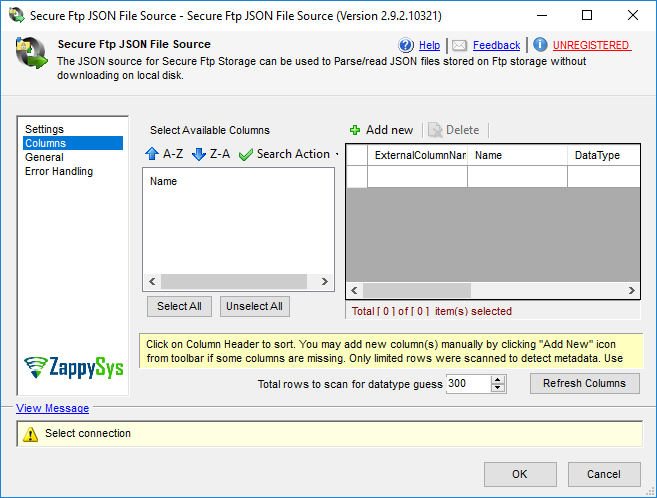
Task: Click the Feedback envelope icon
Action: (459, 45)
